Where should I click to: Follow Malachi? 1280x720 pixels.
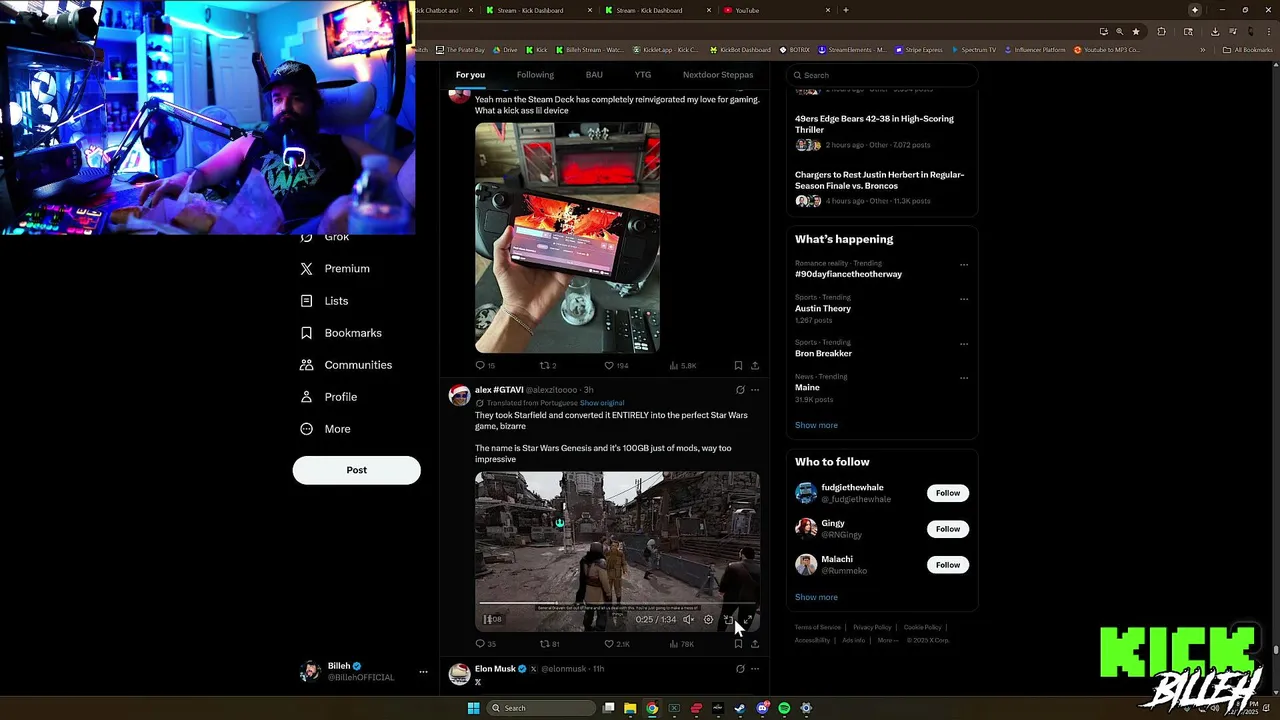948,565
